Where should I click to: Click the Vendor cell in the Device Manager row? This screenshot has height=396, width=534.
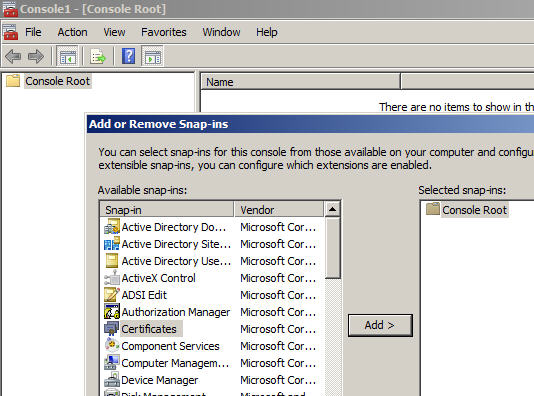click(x=278, y=380)
